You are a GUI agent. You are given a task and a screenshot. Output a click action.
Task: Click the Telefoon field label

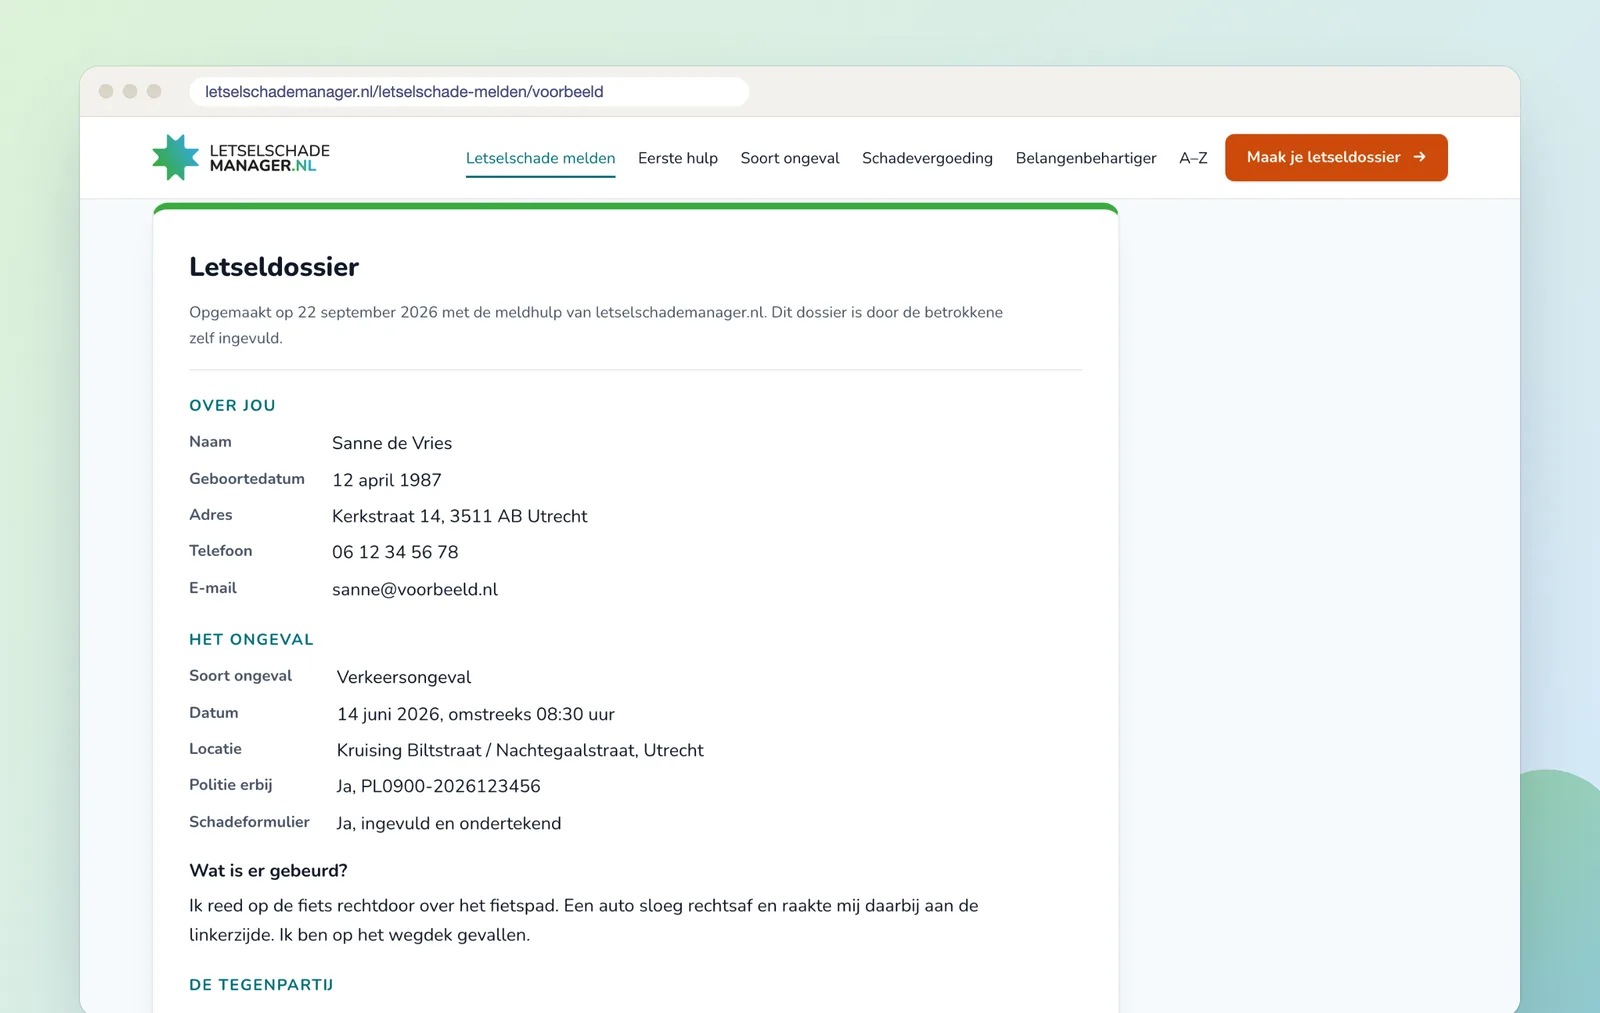221,551
